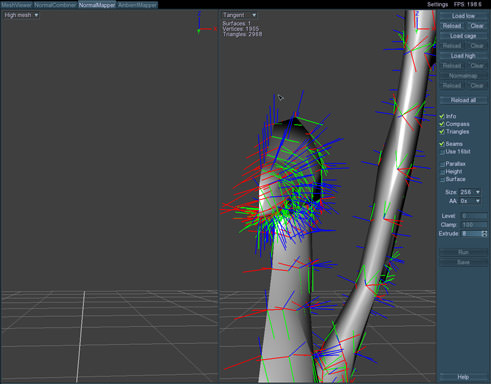Open Settings in the top bar

pyautogui.click(x=437, y=4)
